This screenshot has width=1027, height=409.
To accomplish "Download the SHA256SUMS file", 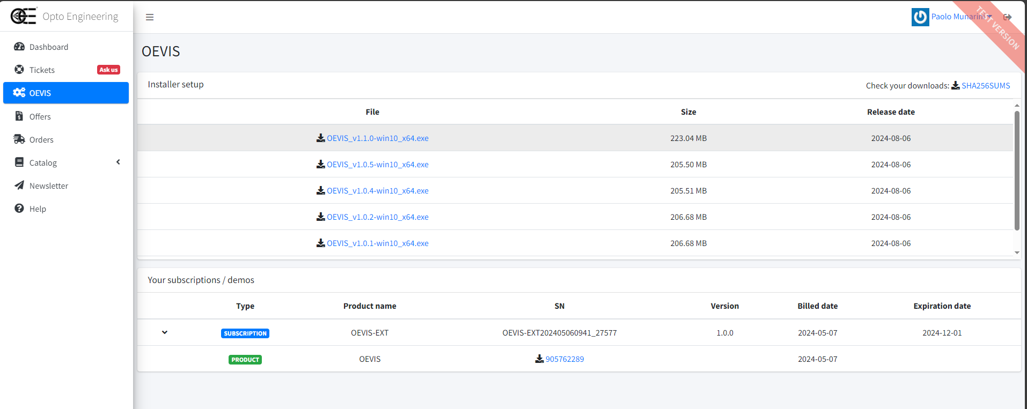I will pos(986,86).
